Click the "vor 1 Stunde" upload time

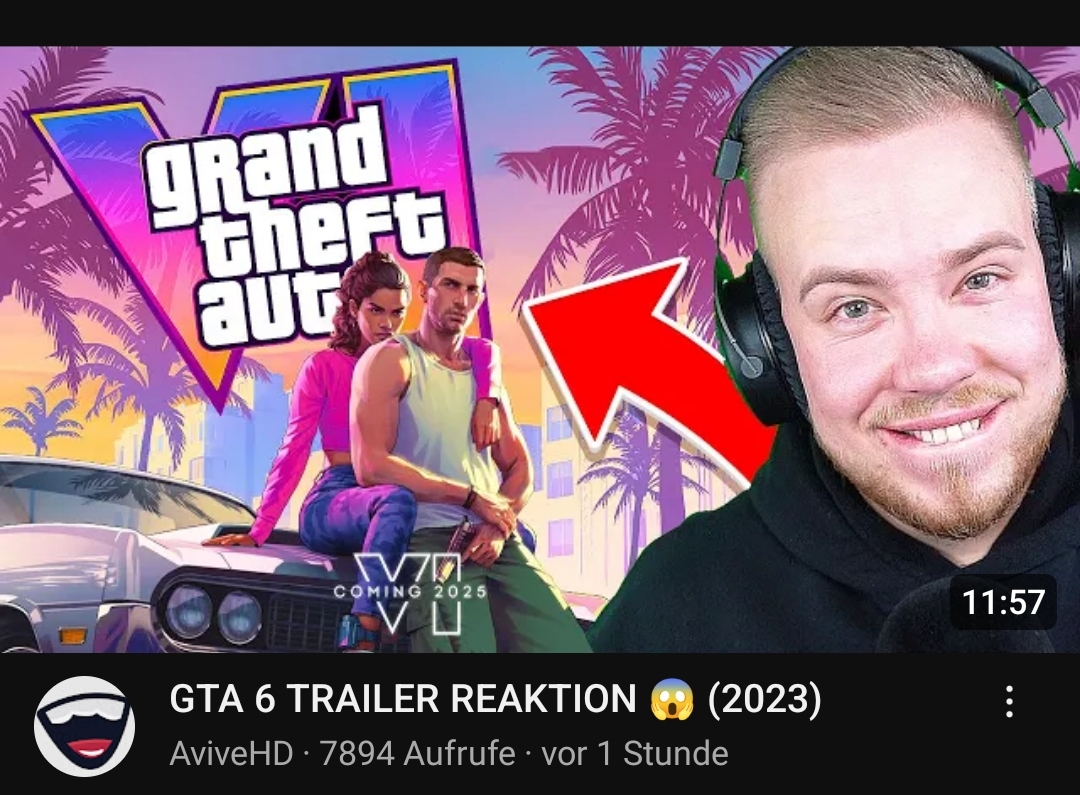[635, 753]
